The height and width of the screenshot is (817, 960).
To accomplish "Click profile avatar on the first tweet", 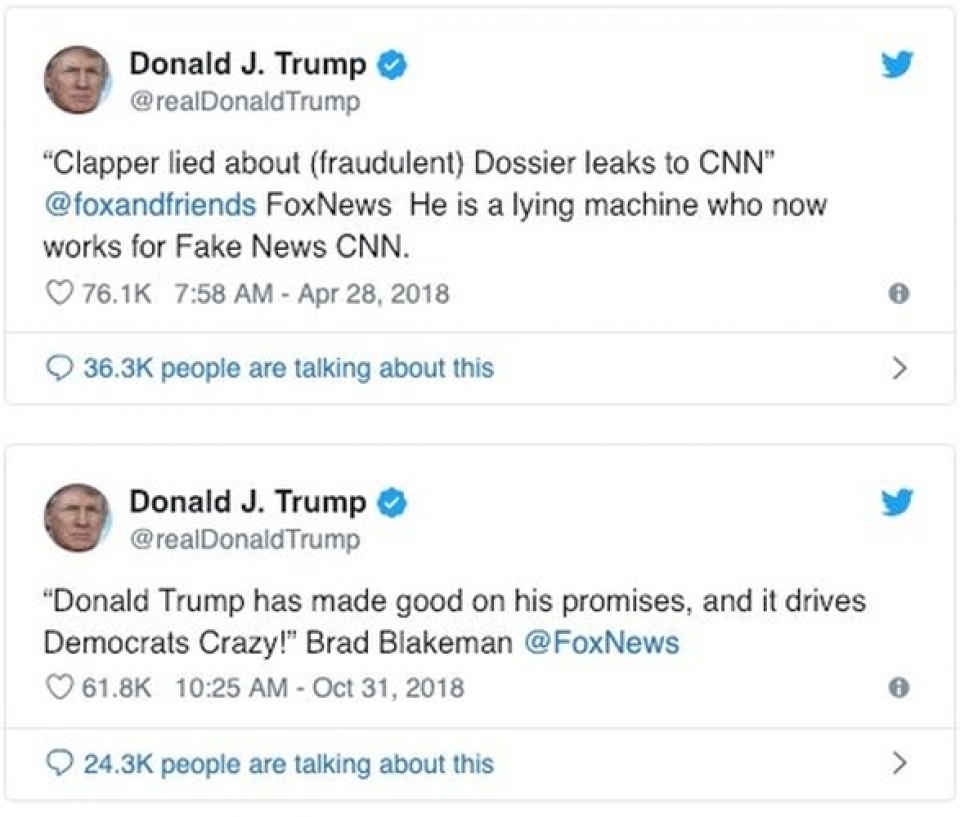I will [75, 80].
